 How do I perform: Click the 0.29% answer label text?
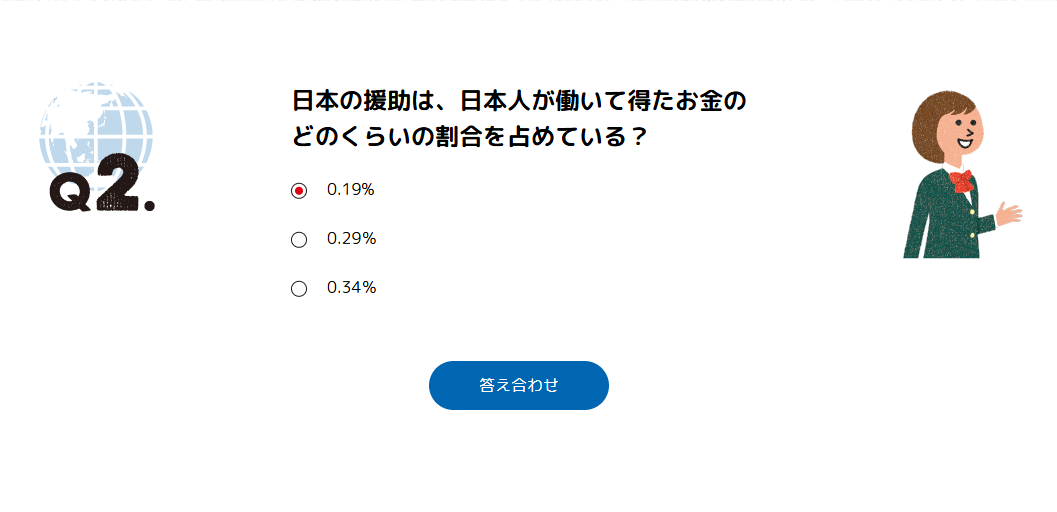[351, 239]
